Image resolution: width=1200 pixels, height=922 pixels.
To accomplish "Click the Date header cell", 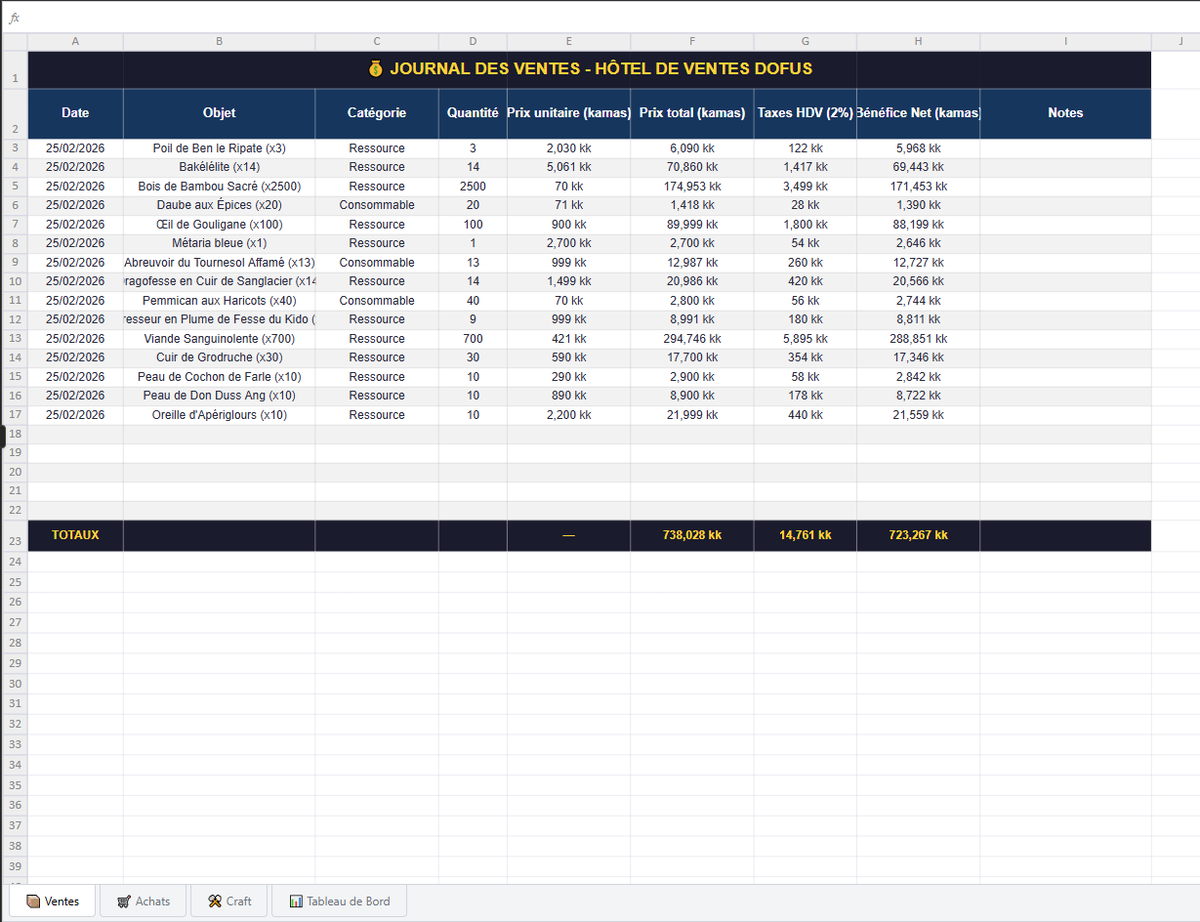I will (75, 113).
